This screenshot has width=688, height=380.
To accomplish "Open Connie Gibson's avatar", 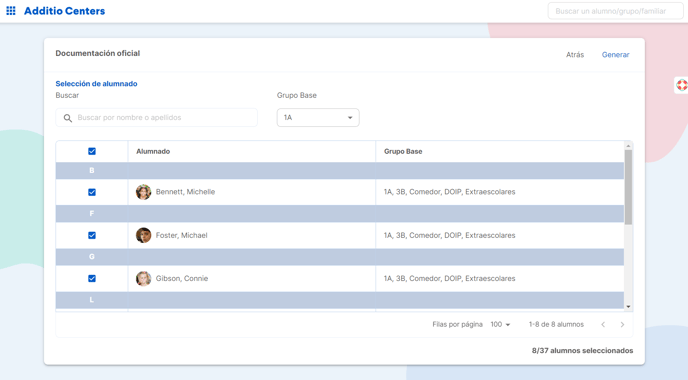I will [x=143, y=279].
